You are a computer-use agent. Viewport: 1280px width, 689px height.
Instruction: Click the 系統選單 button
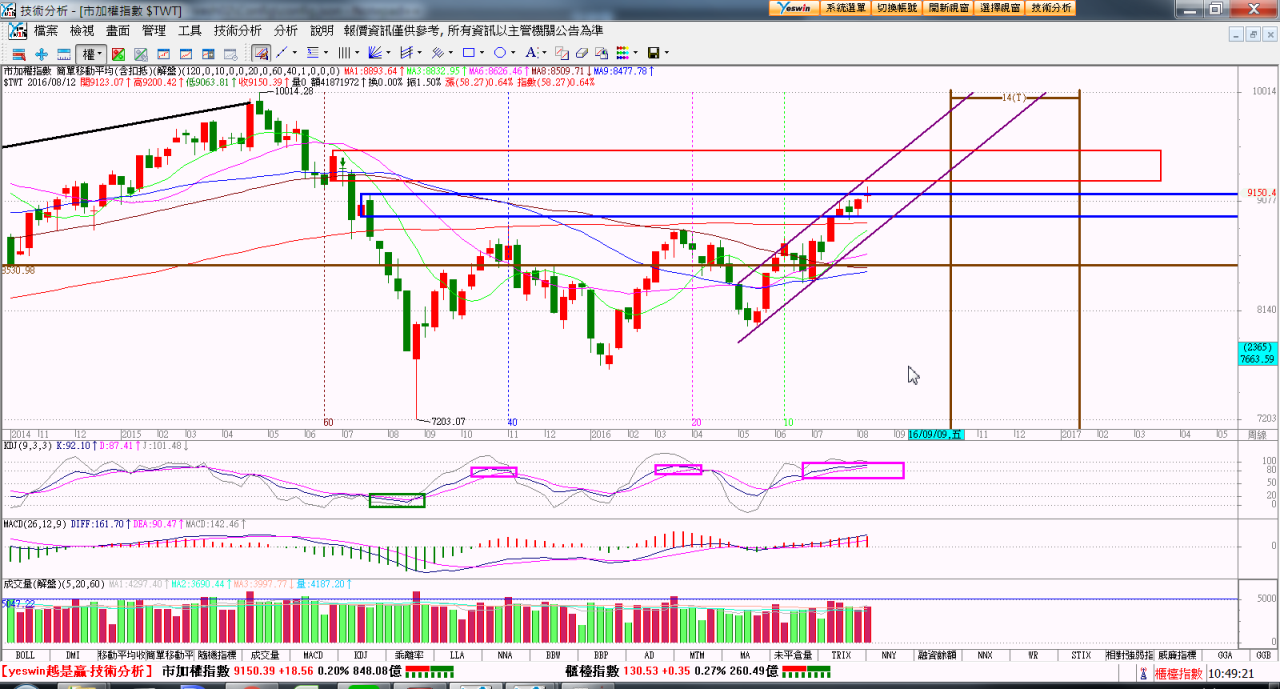pos(846,7)
